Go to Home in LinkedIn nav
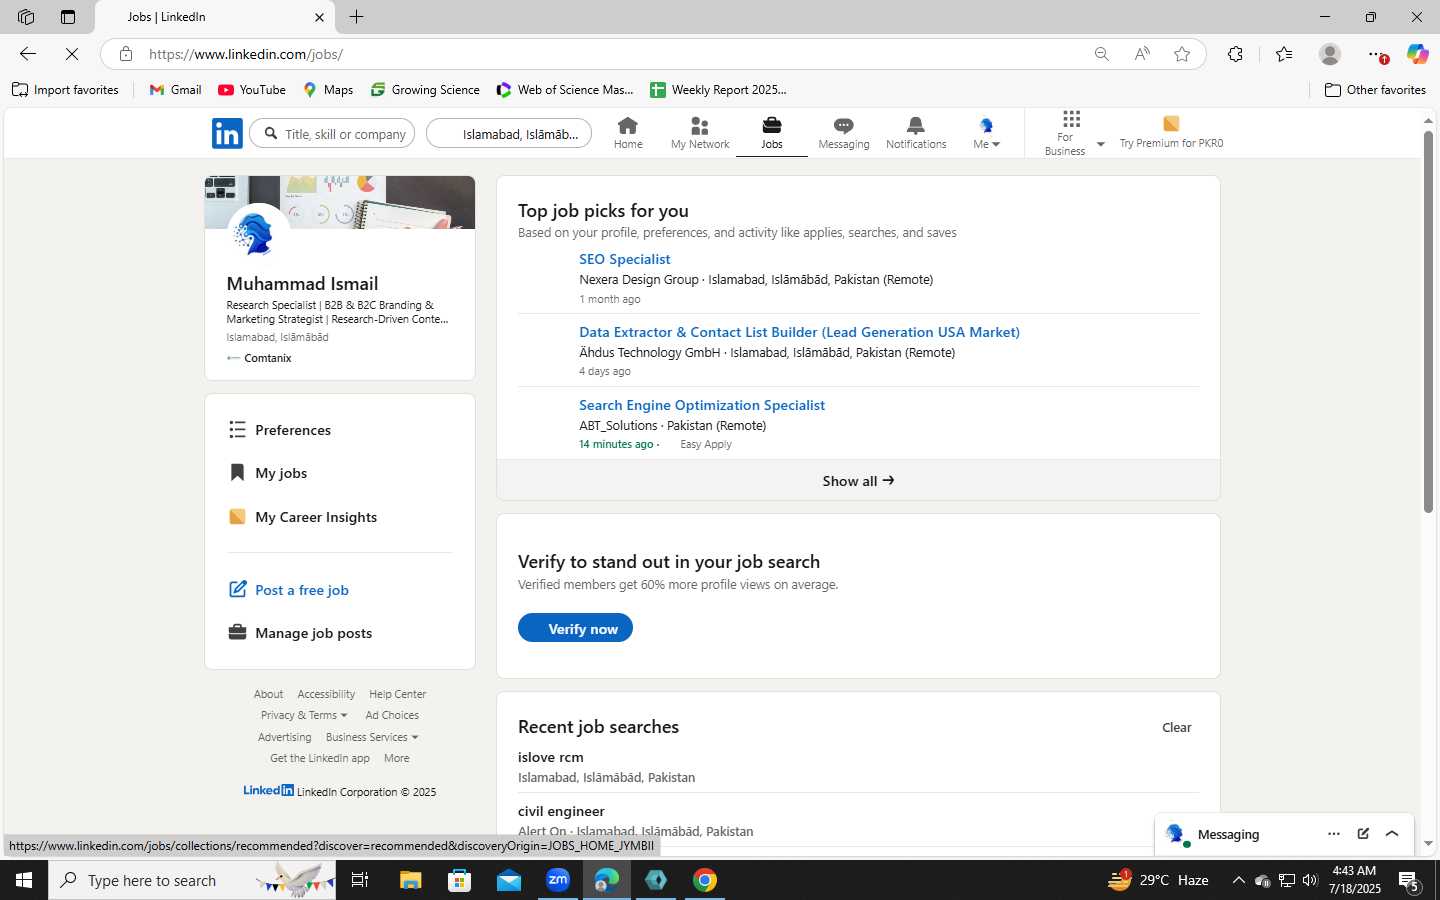The image size is (1440, 900). click(628, 133)
